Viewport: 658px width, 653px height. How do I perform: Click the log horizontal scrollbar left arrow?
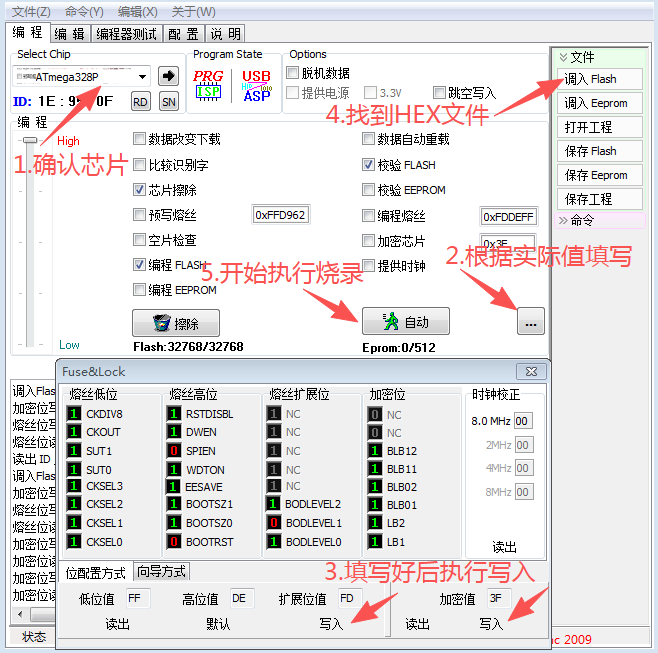tap(20, 614)
